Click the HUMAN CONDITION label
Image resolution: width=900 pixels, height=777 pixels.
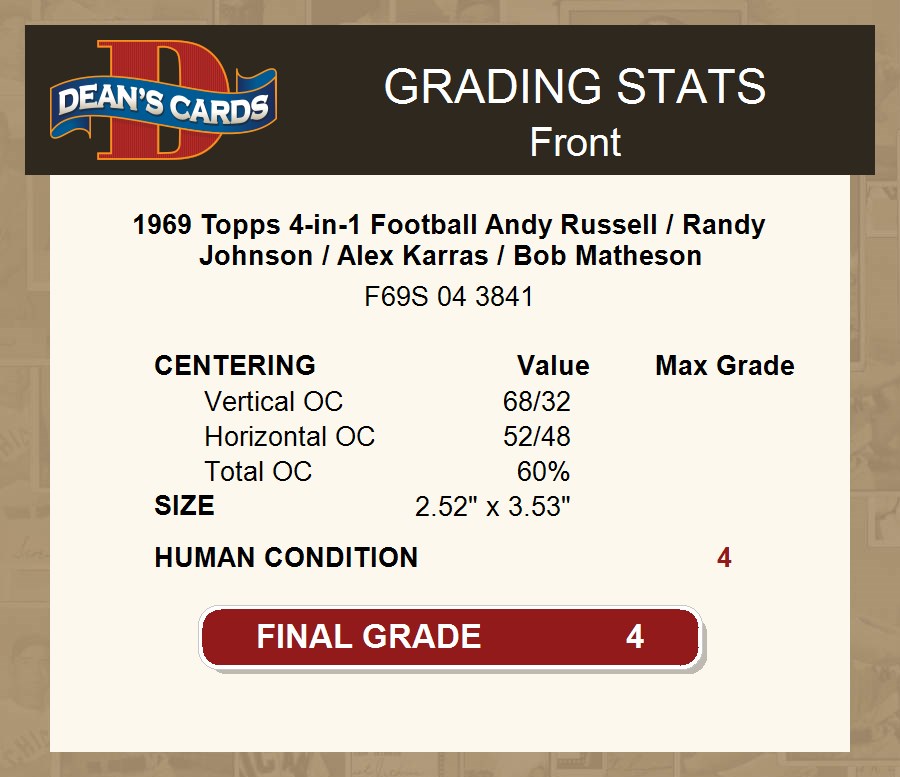pos(286,557)
